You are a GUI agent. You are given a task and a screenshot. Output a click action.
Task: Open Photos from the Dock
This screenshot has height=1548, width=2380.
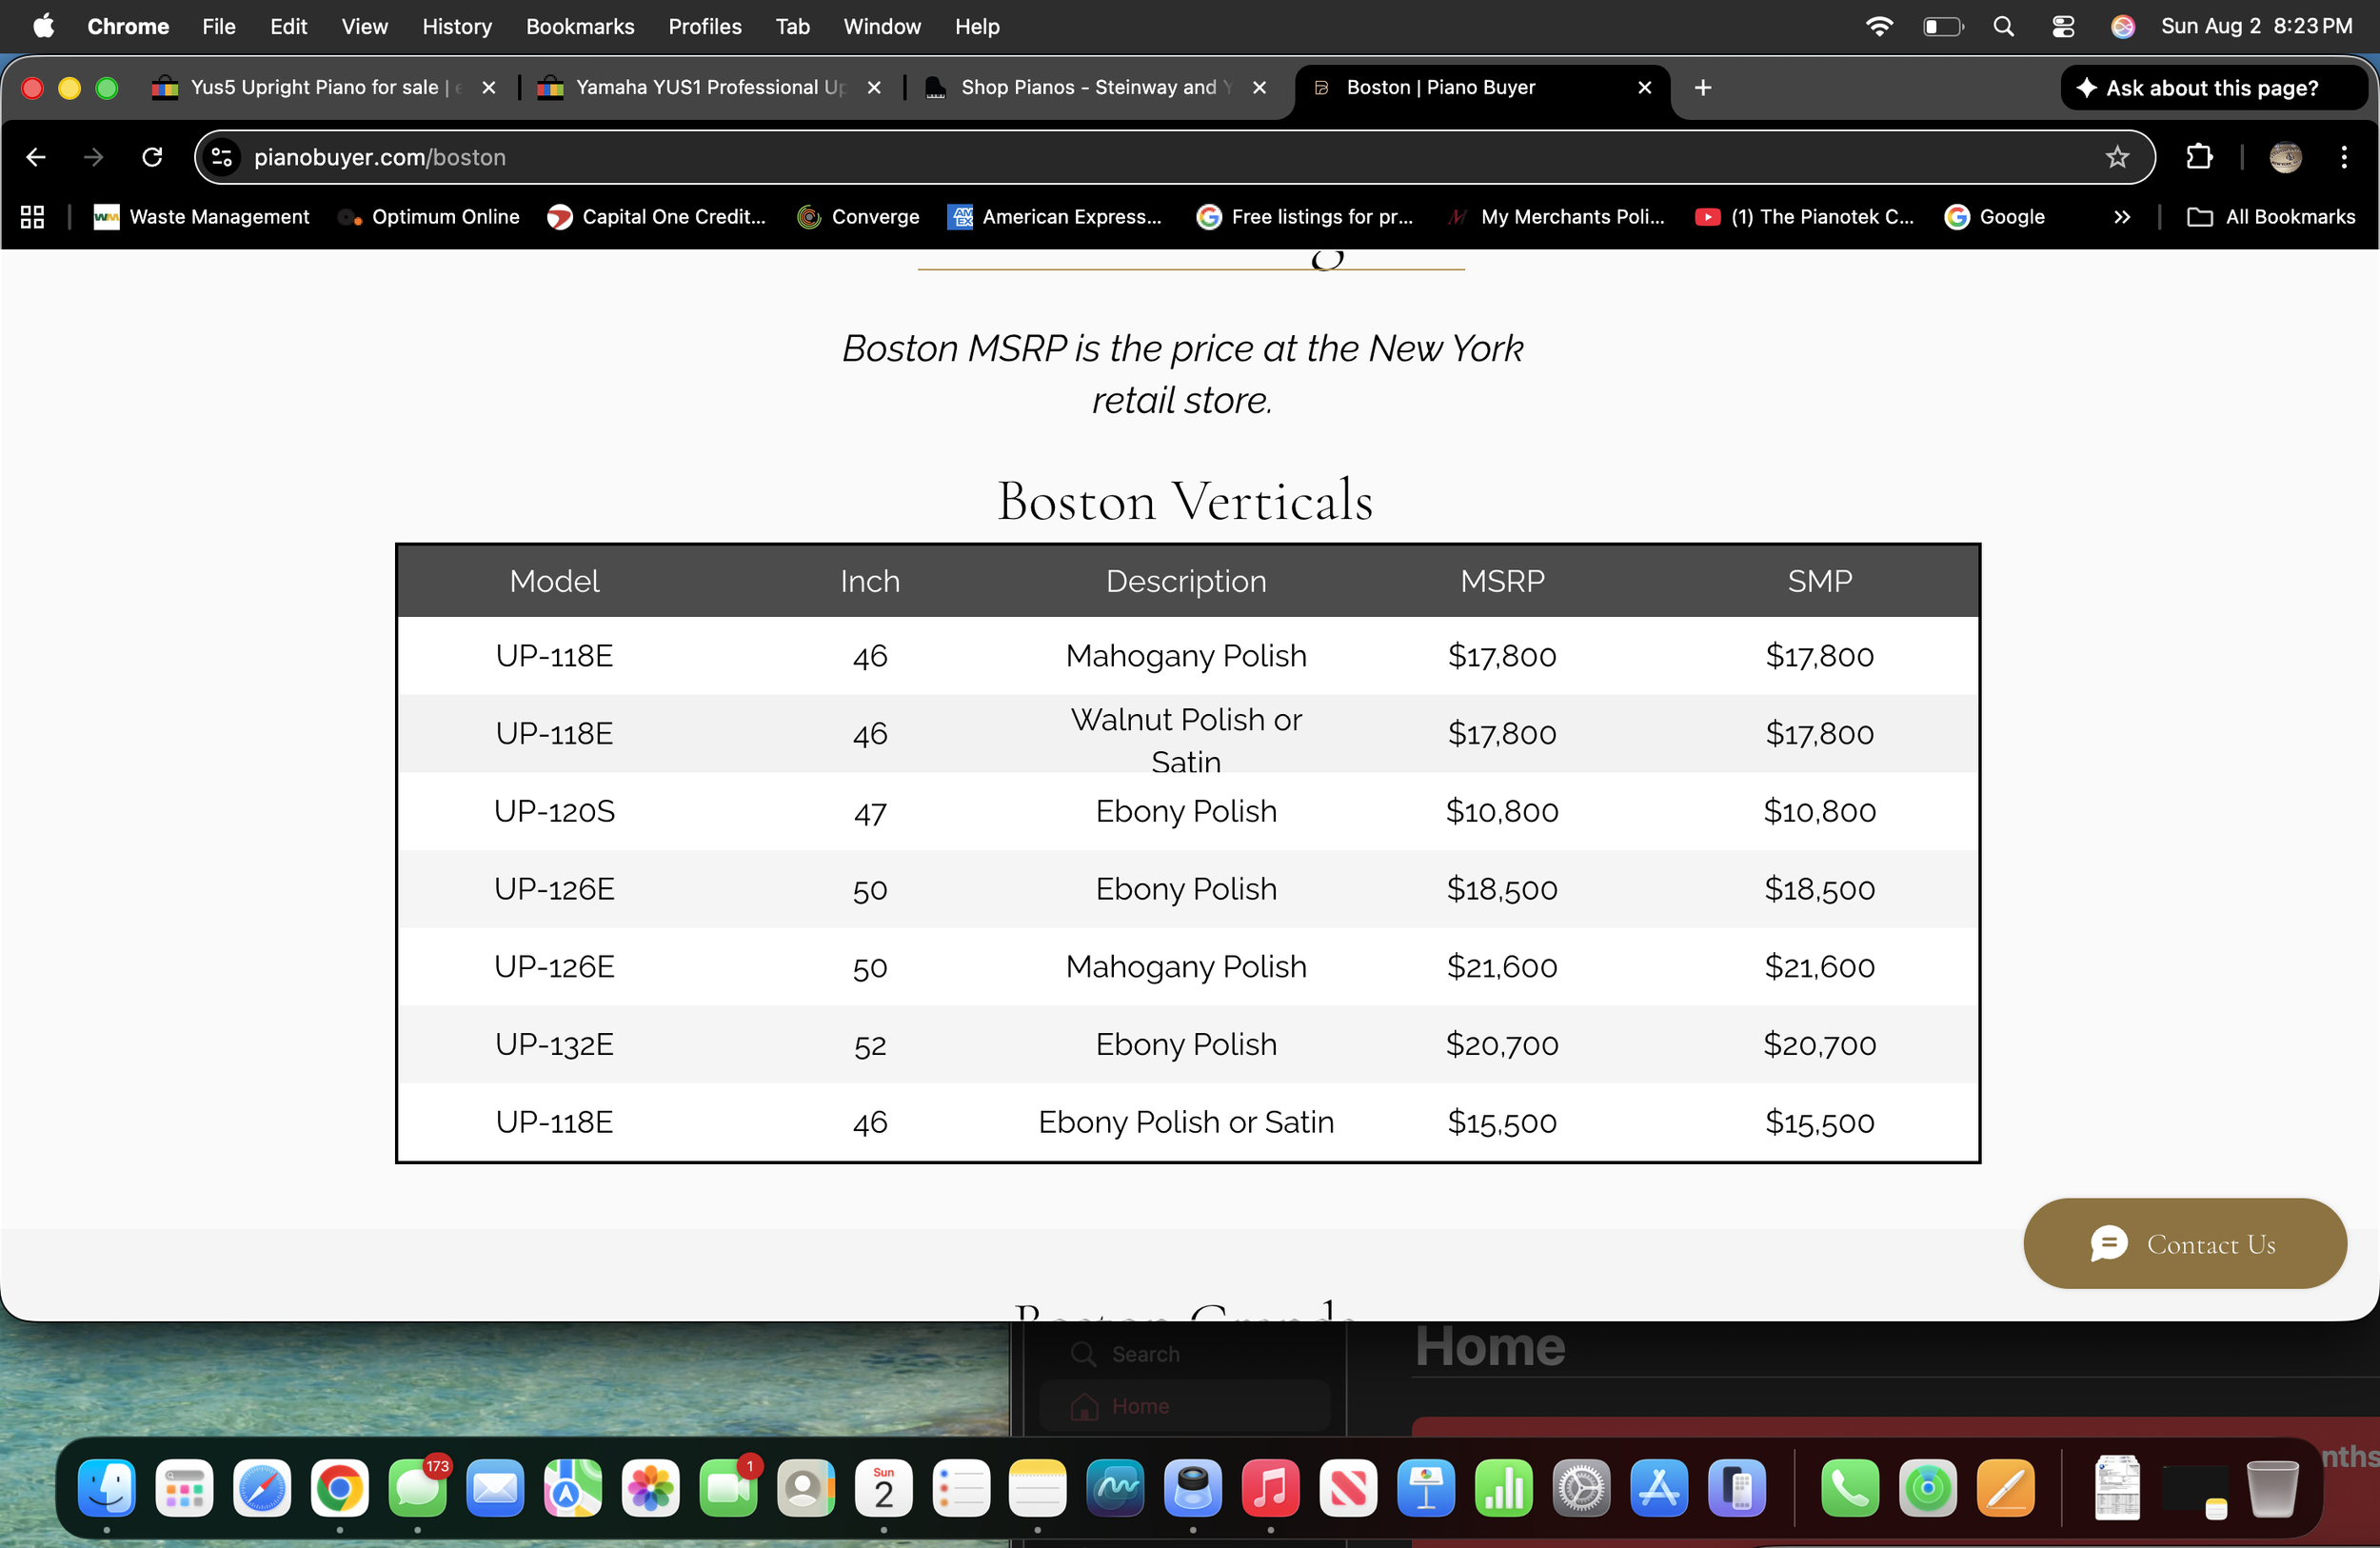click(x=651, y=1488)
